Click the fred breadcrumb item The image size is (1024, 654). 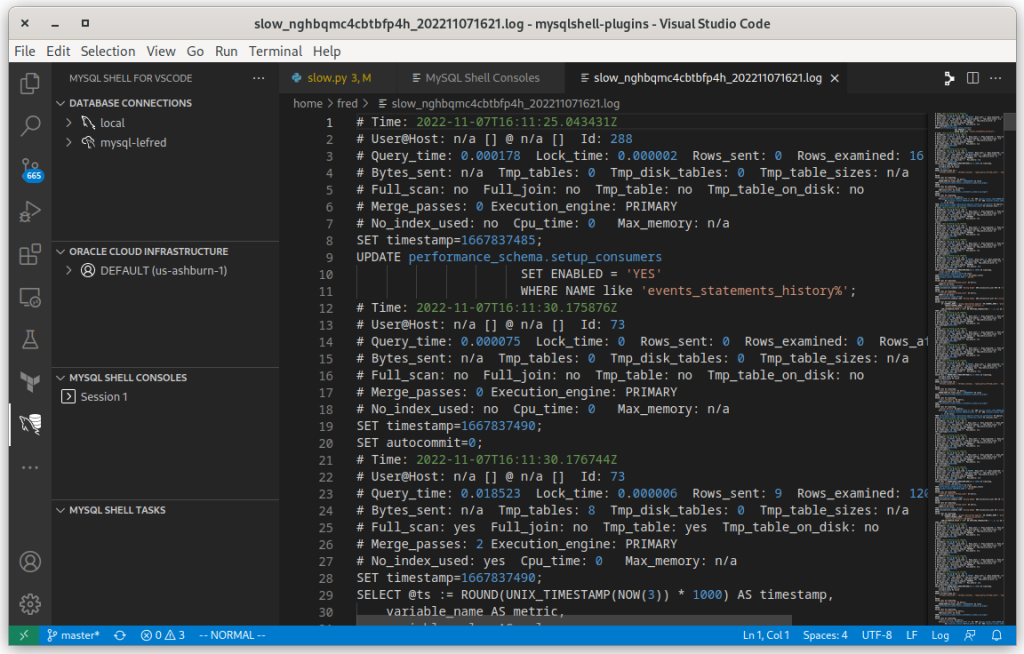pyautogui.click(x=348, y=103)
